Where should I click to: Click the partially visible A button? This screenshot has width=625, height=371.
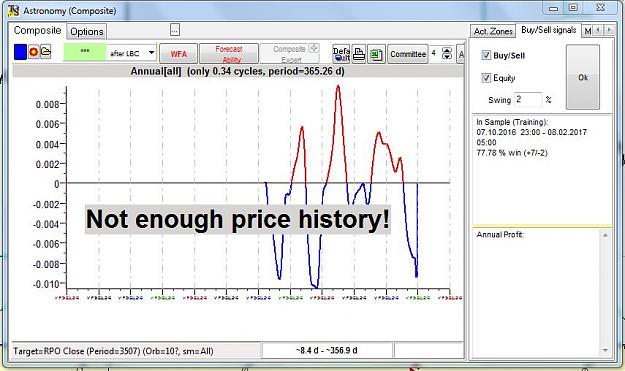[461, 54]
